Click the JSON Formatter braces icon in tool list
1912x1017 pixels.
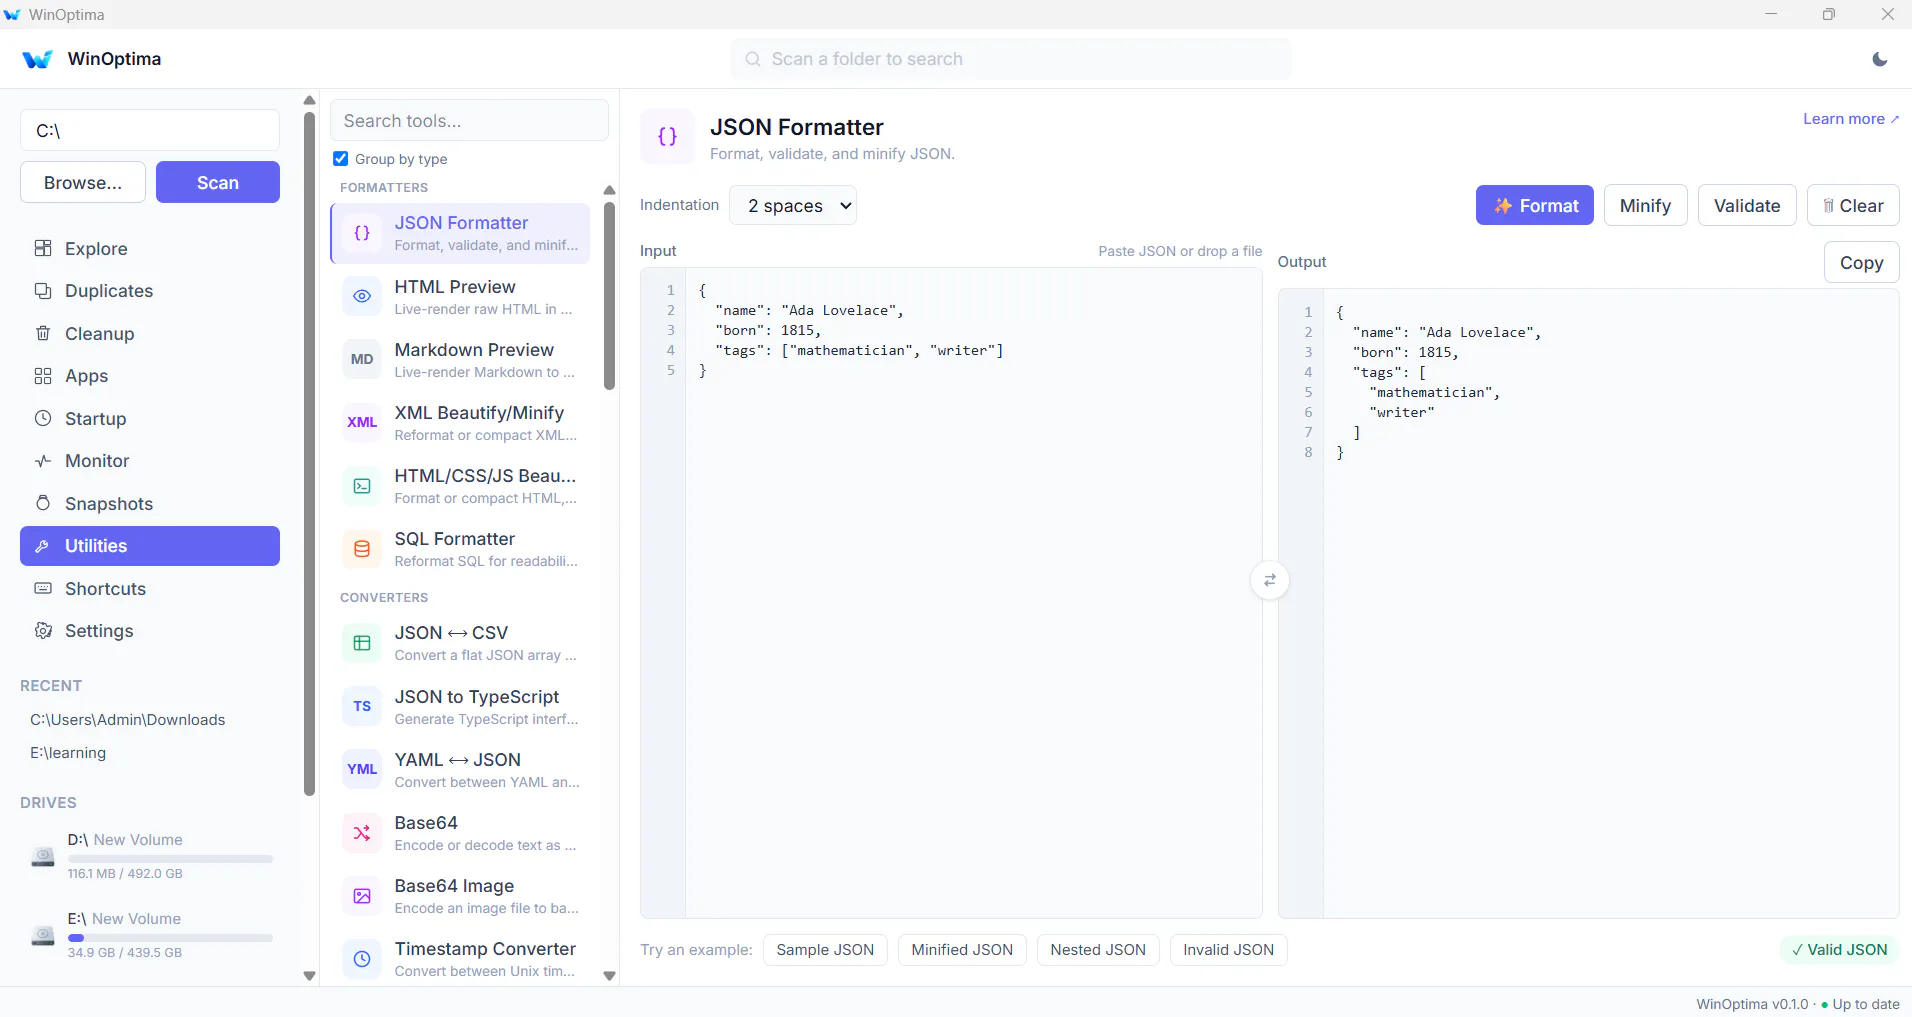(x=362, y=233)
